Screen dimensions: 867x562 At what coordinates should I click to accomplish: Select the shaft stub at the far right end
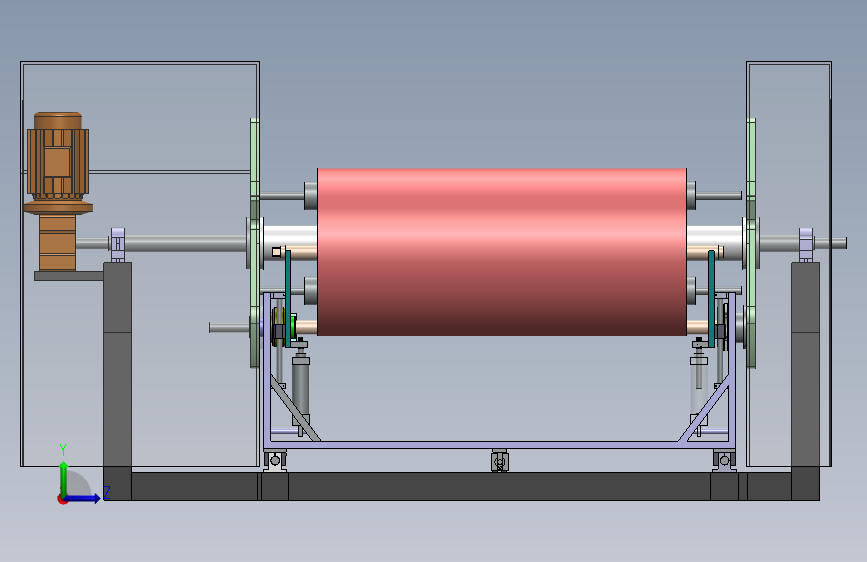pos(831,243)
